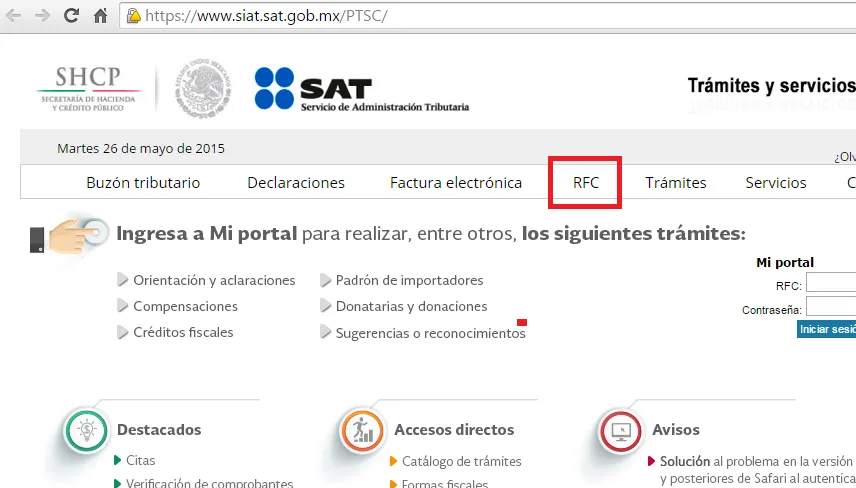Image resolution: width=856 pixels, height=488 pixels.
Task: Open the Factura electrónica menu
Action: coord(456,182)
